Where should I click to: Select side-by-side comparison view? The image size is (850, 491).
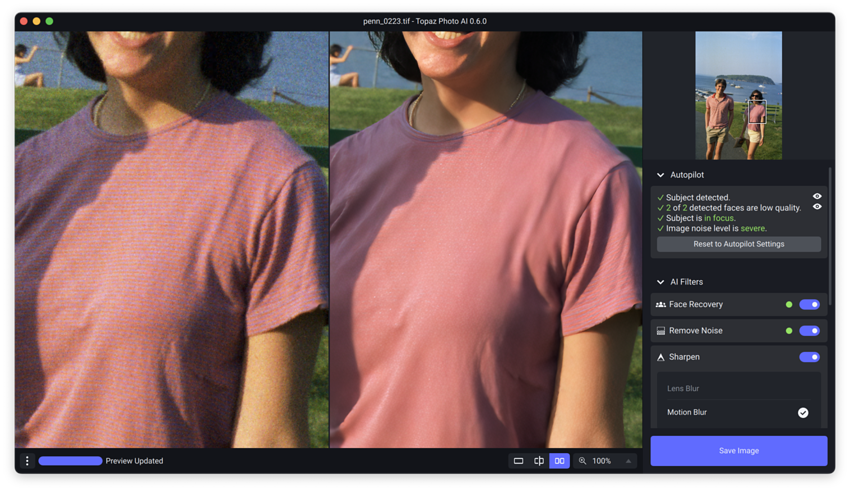point(560,461)
